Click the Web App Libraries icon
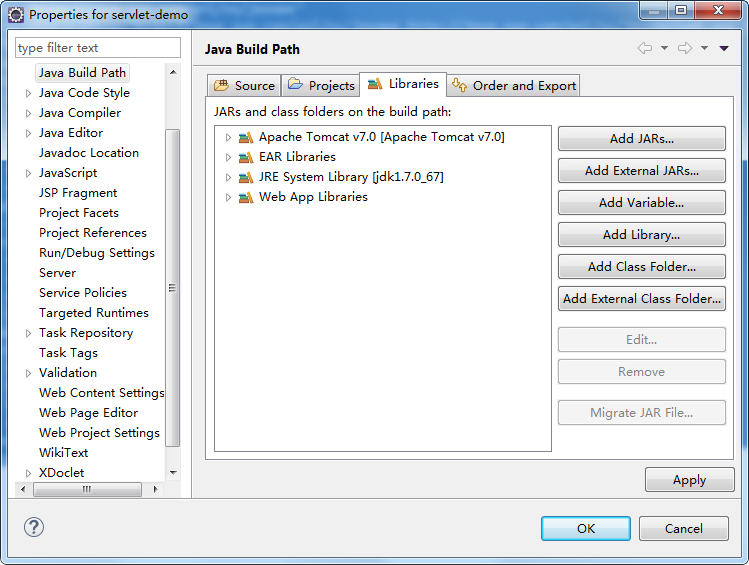749x565 pixels. pos(246,197)
